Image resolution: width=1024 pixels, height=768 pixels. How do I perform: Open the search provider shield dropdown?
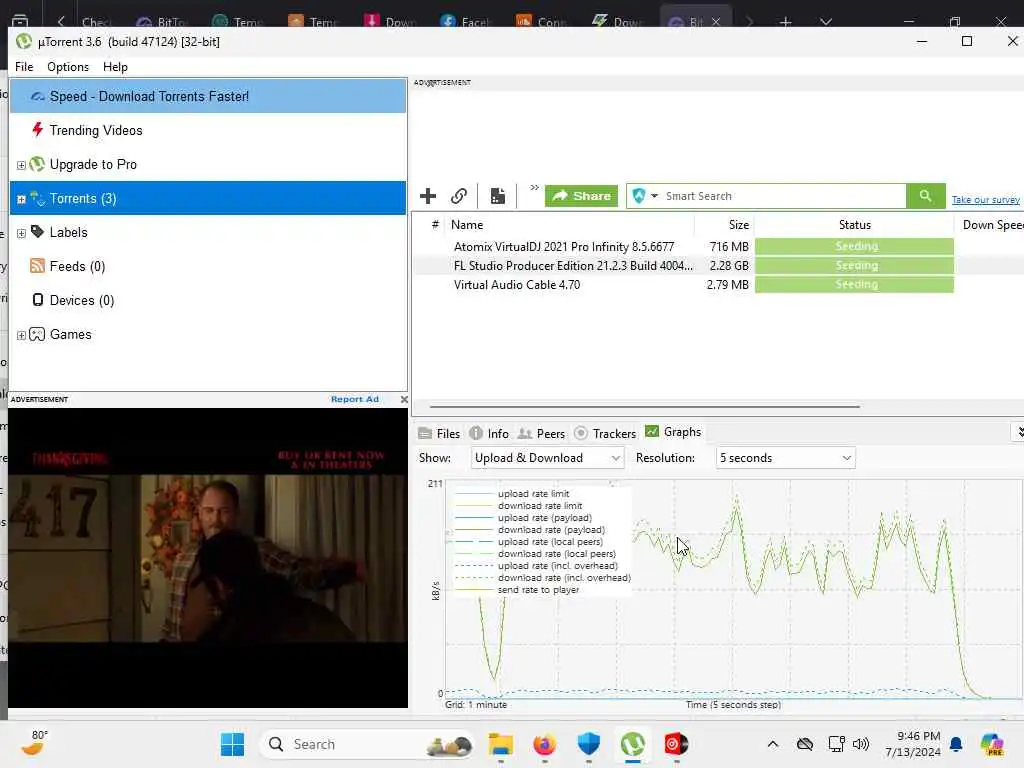click(645, 196)
